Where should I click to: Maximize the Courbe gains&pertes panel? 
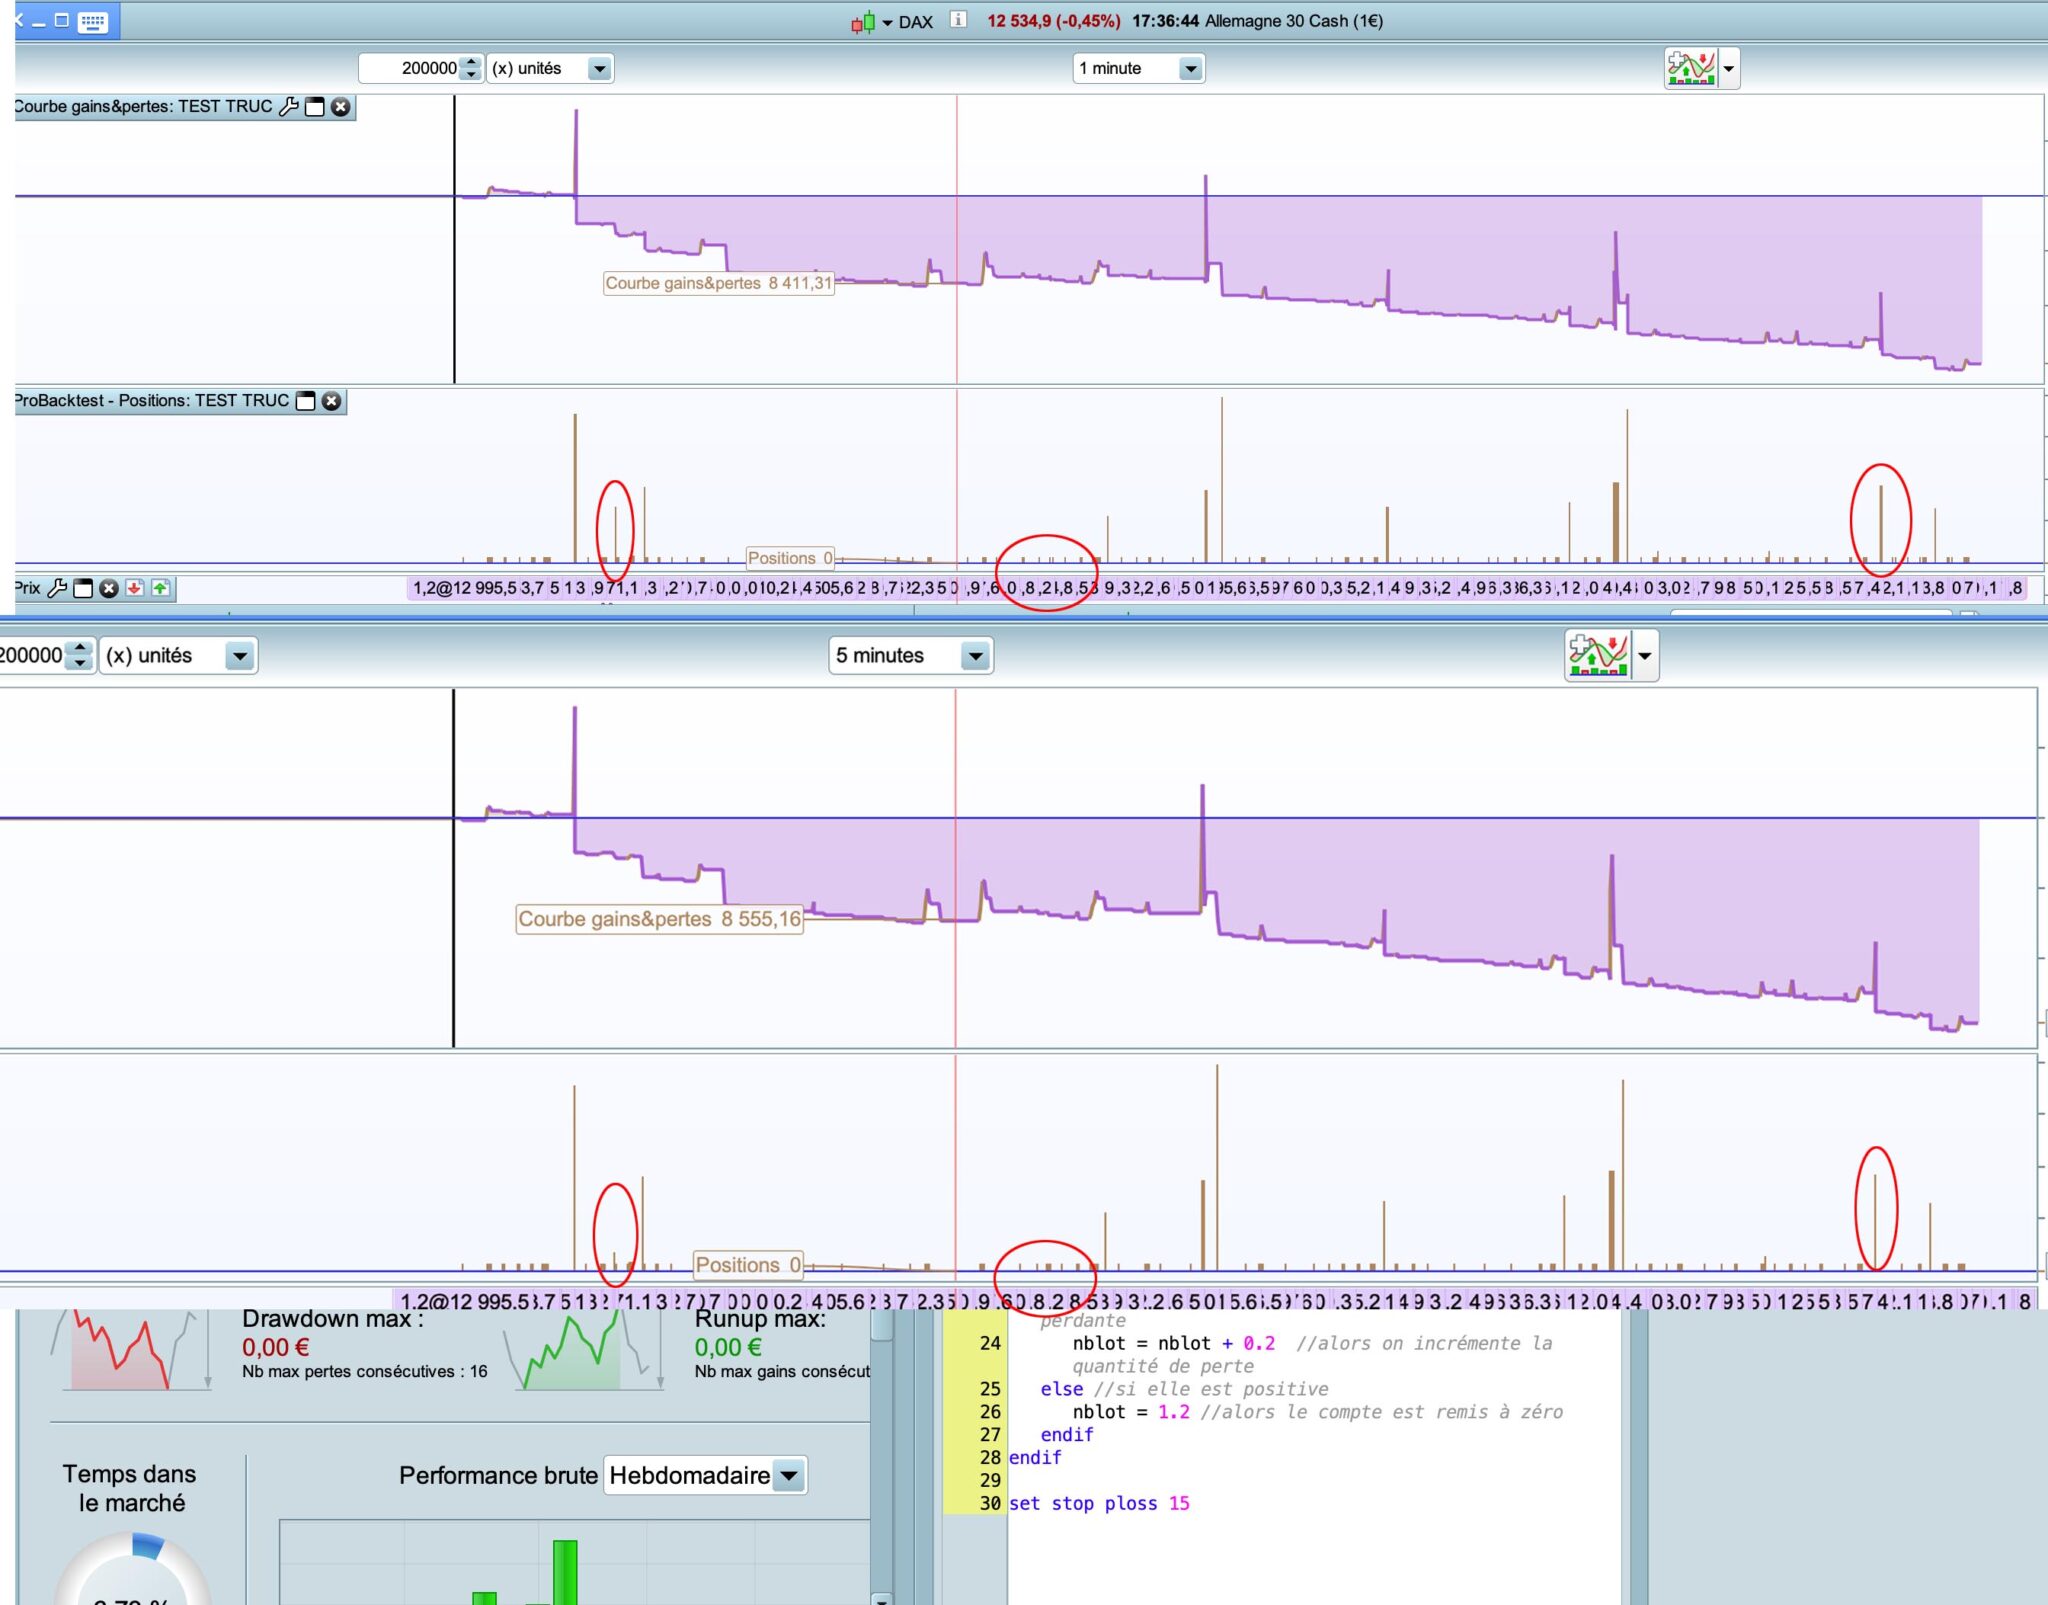315,107
